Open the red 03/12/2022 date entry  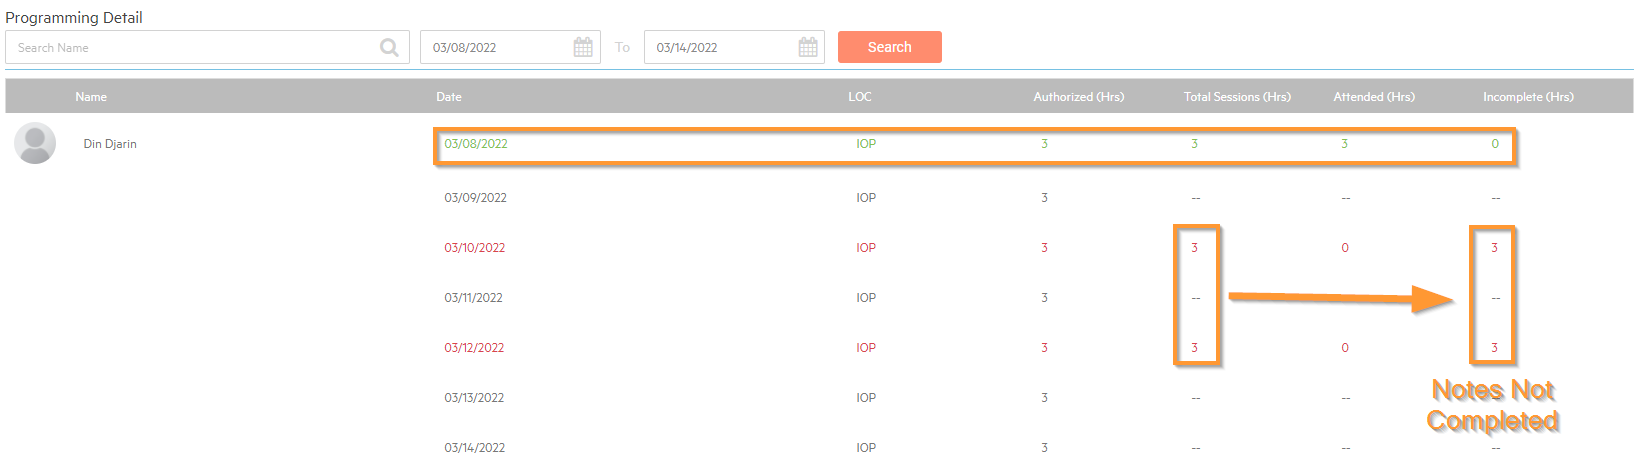475,348
